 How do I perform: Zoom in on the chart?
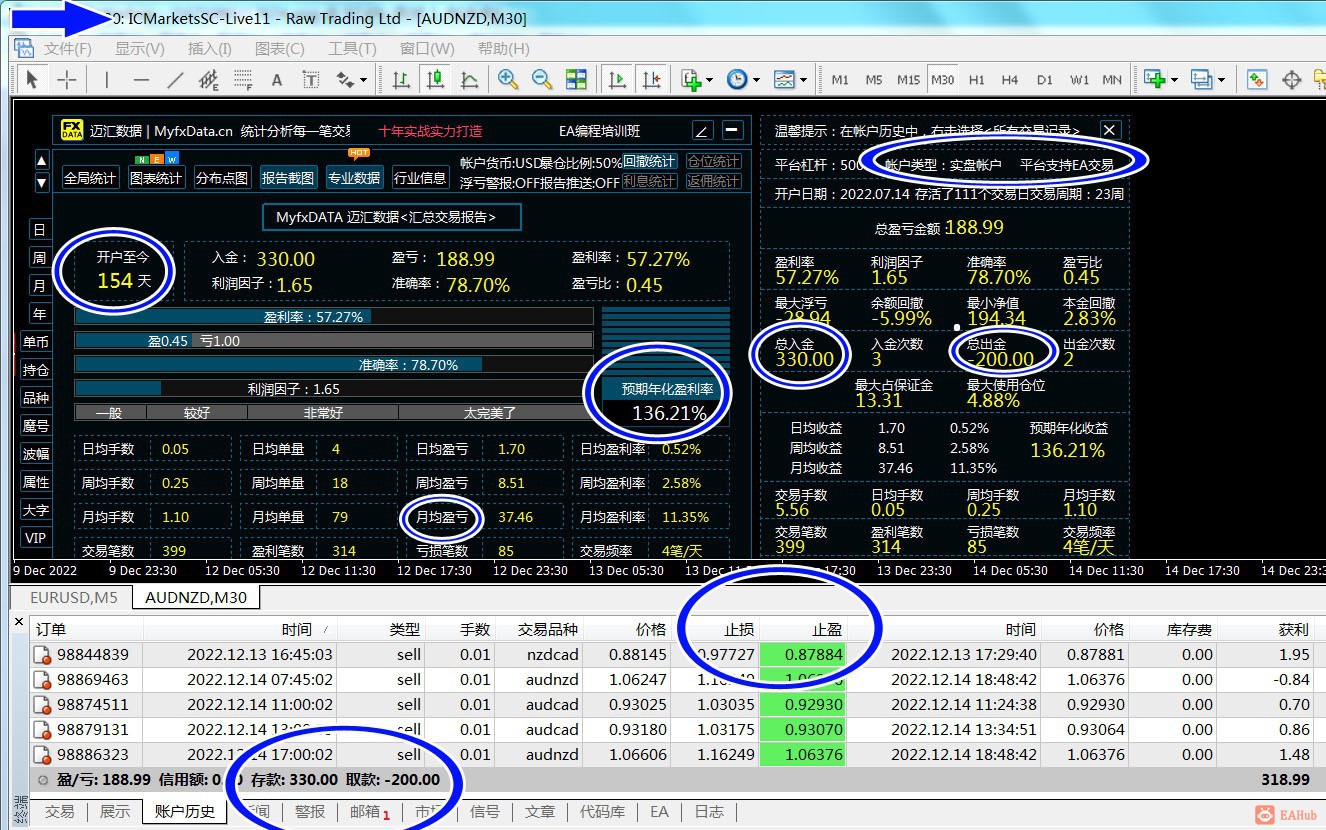(x=508, y=80)
